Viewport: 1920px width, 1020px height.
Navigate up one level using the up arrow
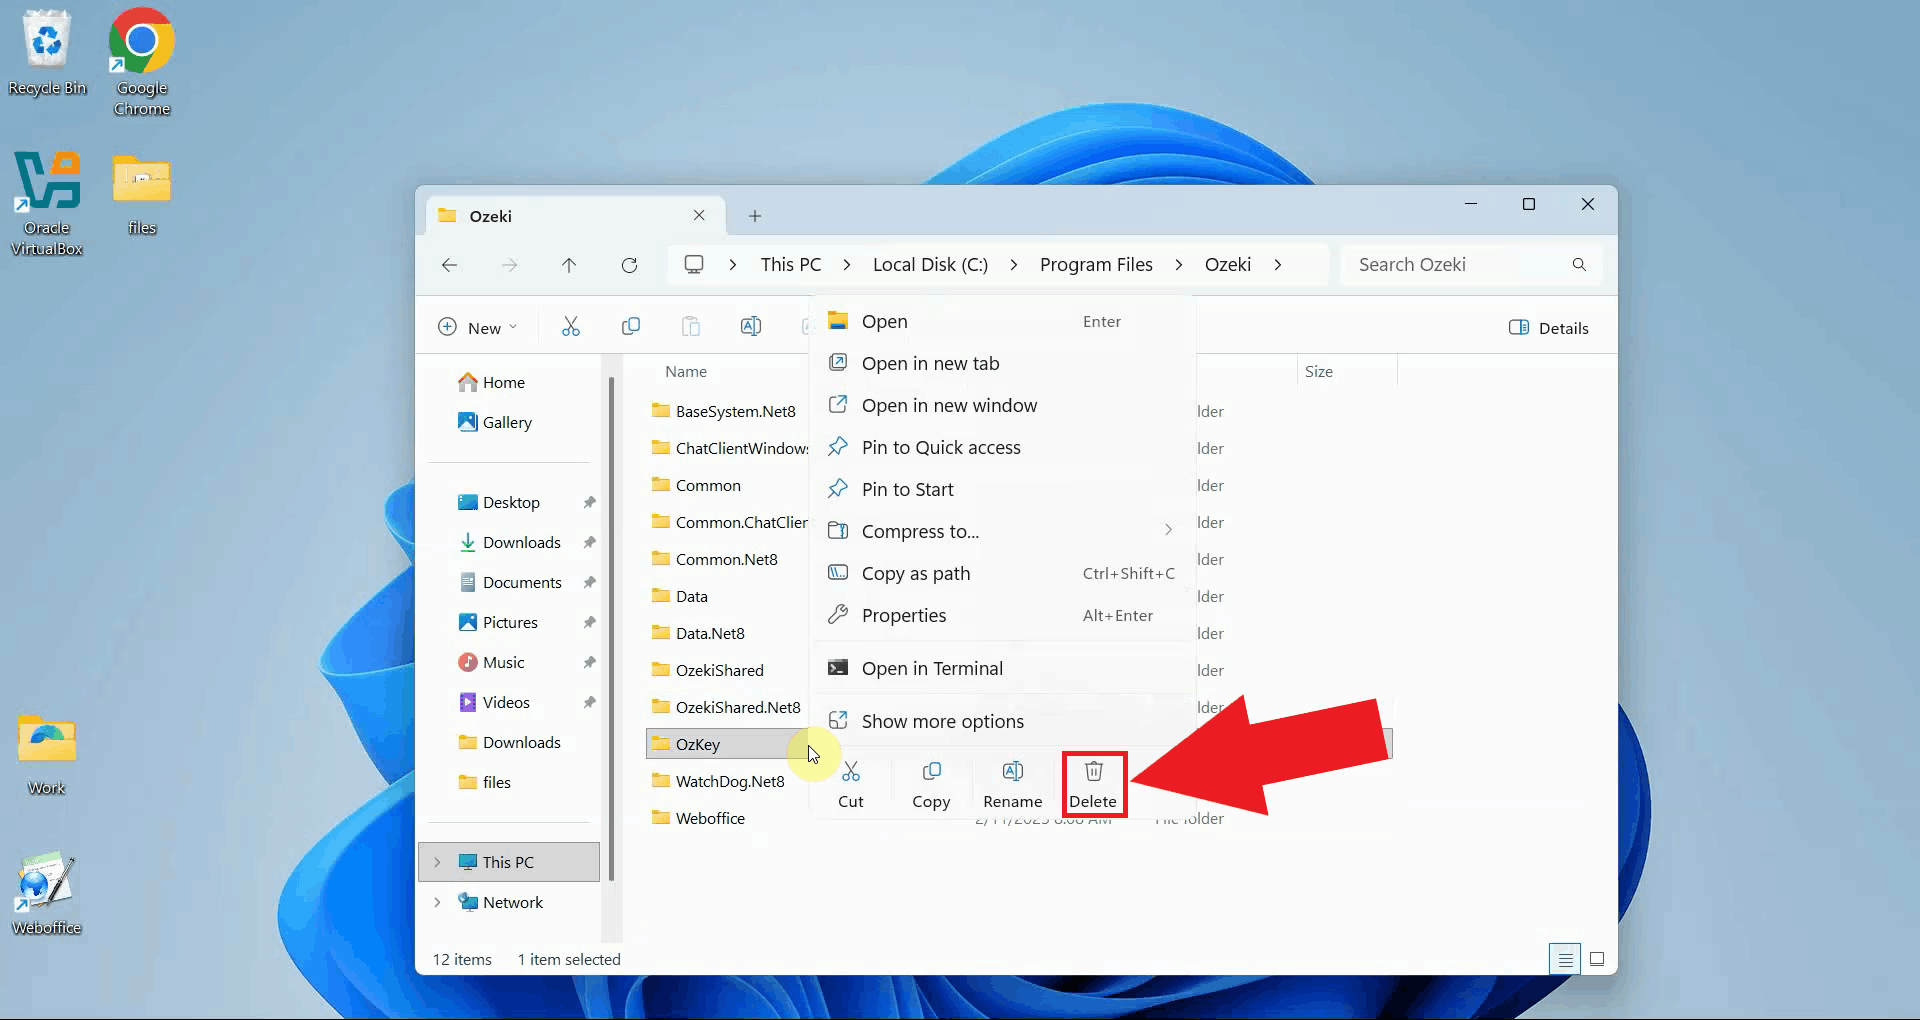570,264
